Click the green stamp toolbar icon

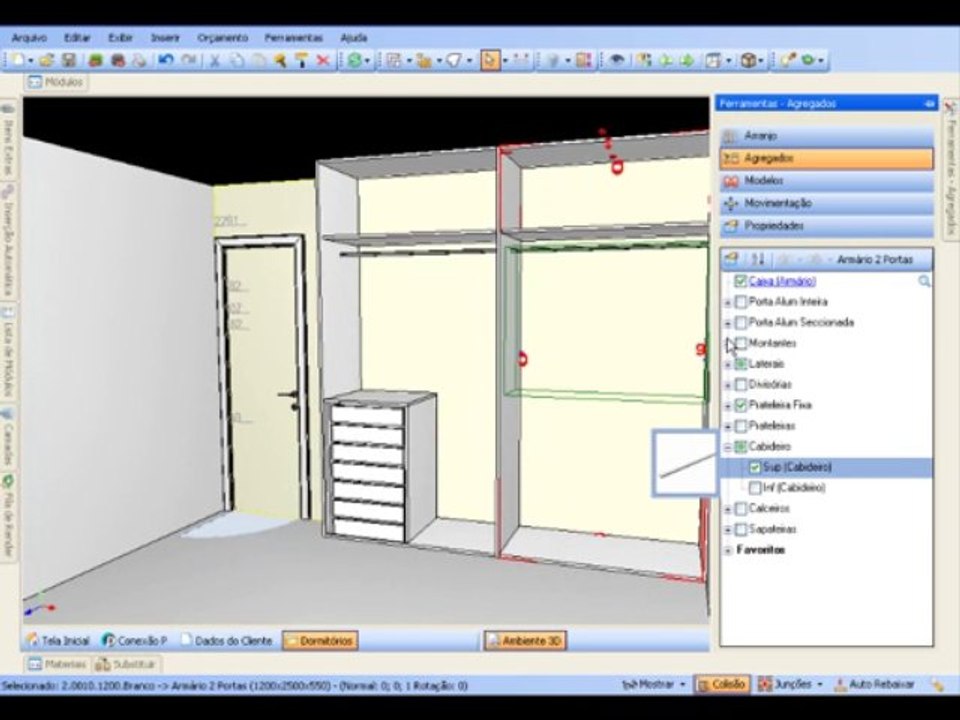point(95,60)
